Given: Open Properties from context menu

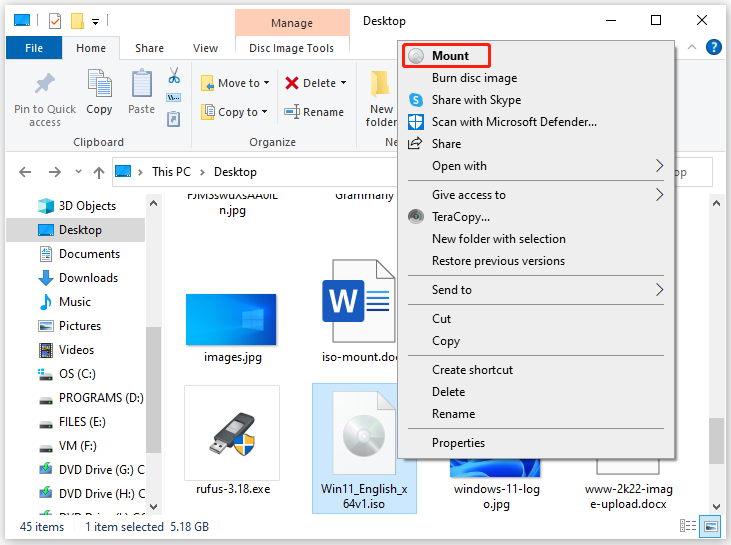Looking at the screenshot, I should pos(458,443).
